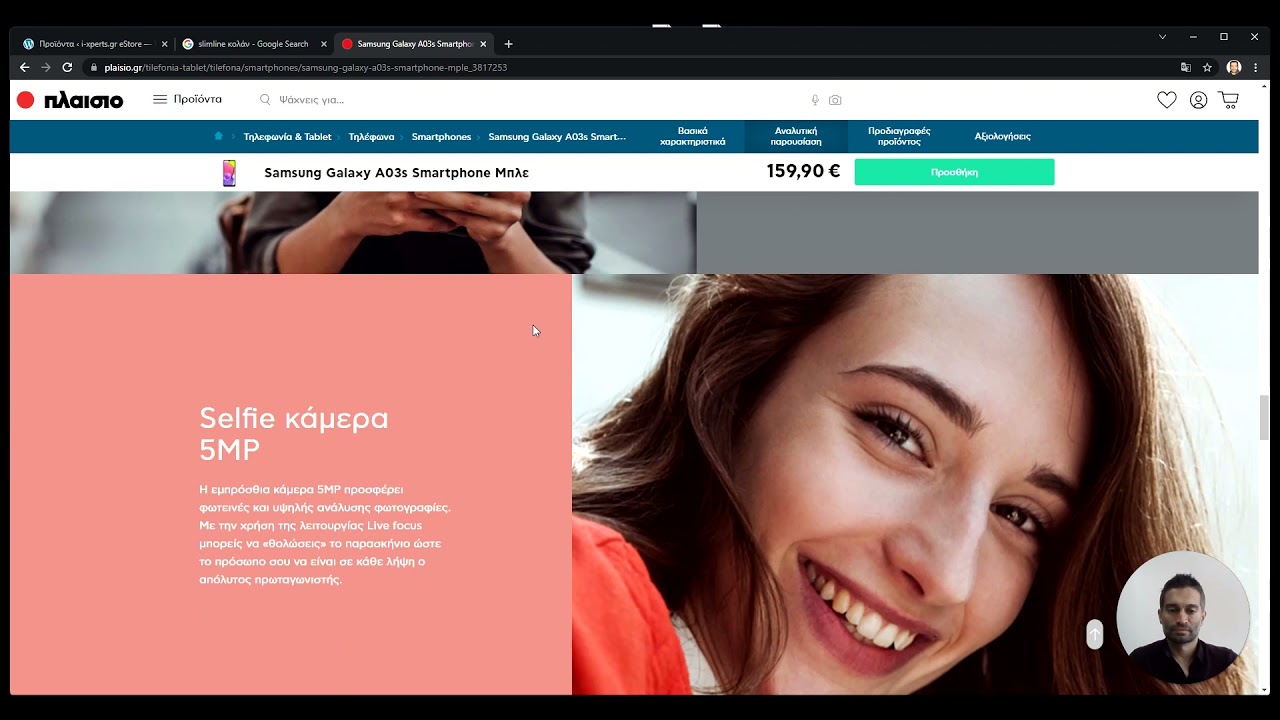The image size is (1280, 720).
Task: Click Samsung Galaxy A03s breadcrumb
Action: tap(557, 137)
